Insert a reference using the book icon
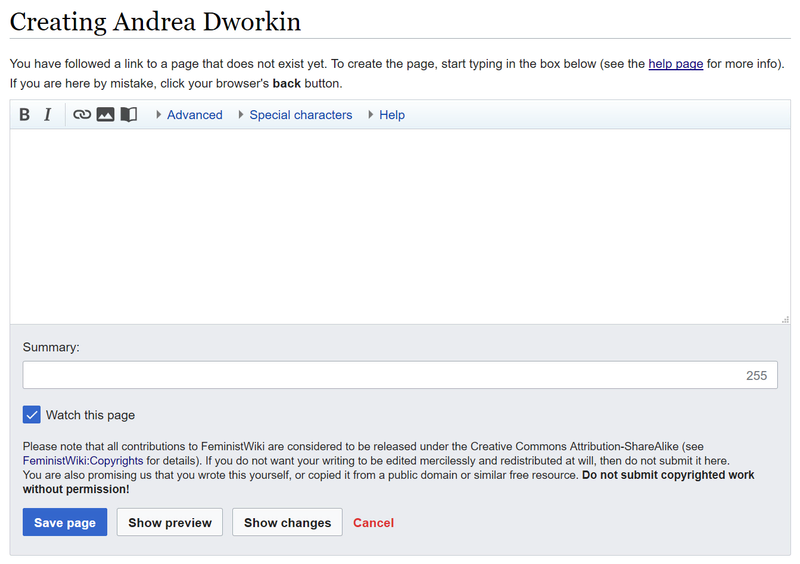Viewport: 800px width, 564px height. (129, 115)
